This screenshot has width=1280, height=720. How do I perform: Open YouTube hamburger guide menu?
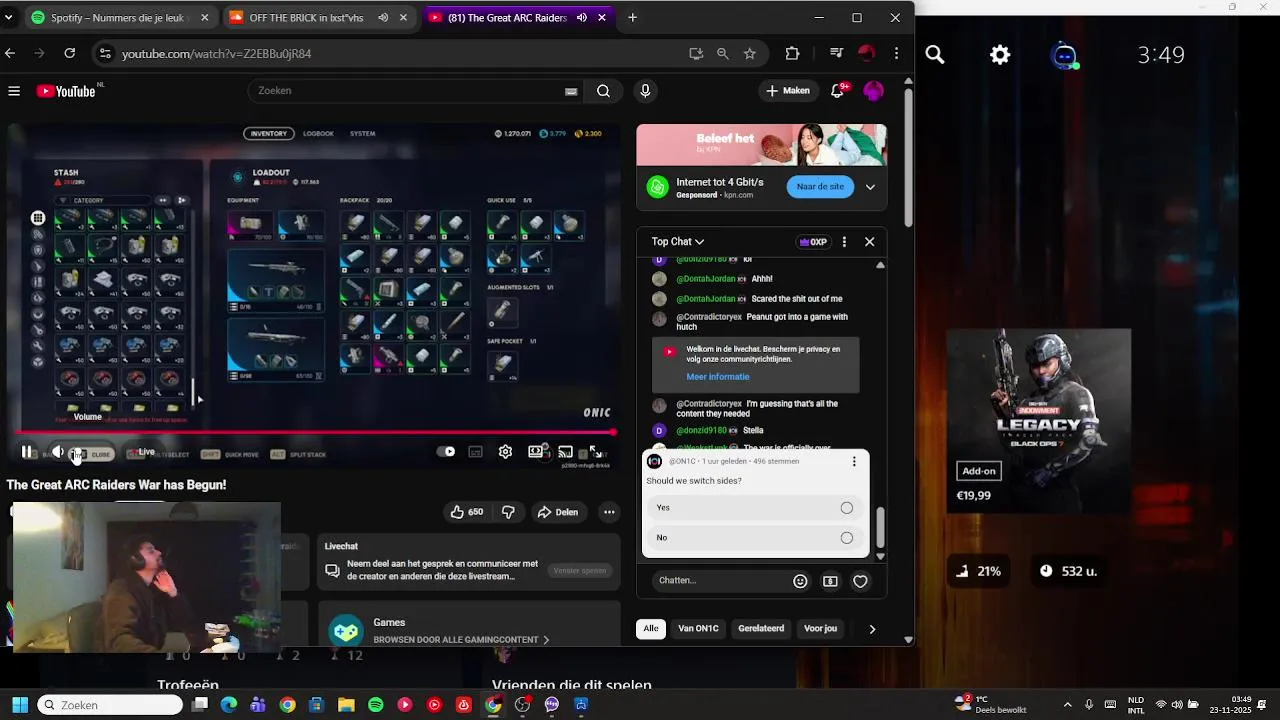14,91
